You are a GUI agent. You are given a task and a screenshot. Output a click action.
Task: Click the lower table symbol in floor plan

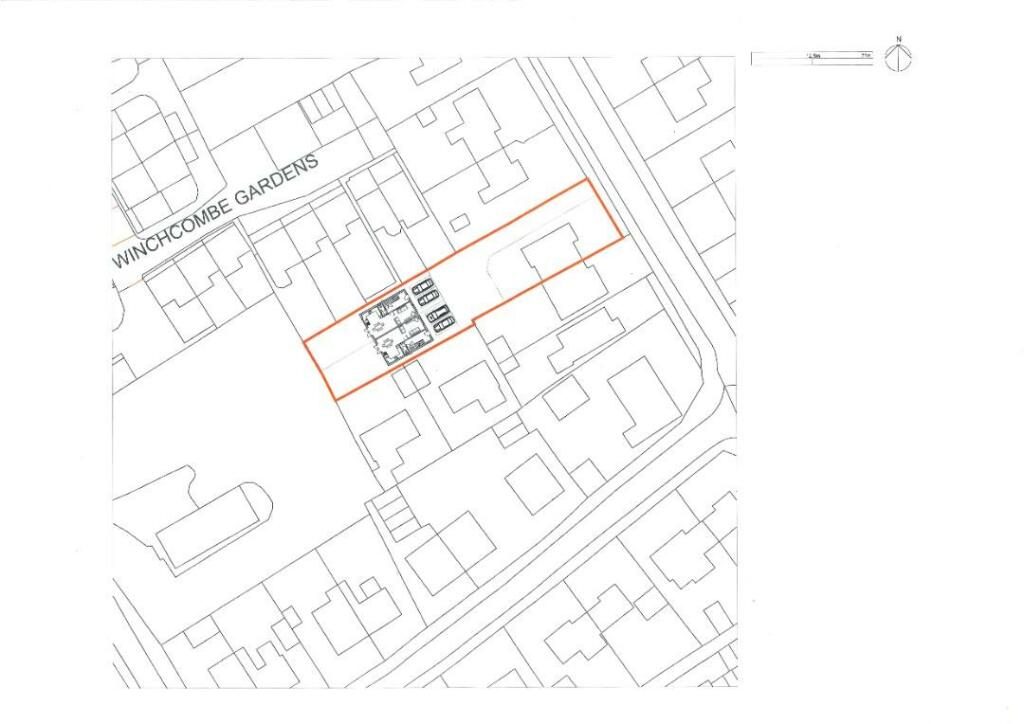(x=387, y=342)
